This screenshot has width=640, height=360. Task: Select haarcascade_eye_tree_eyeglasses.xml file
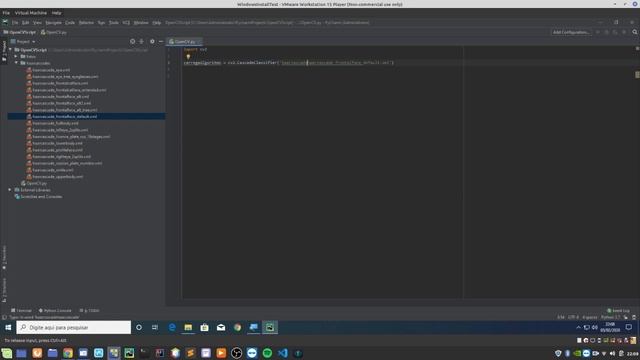(x=65, y=77)
